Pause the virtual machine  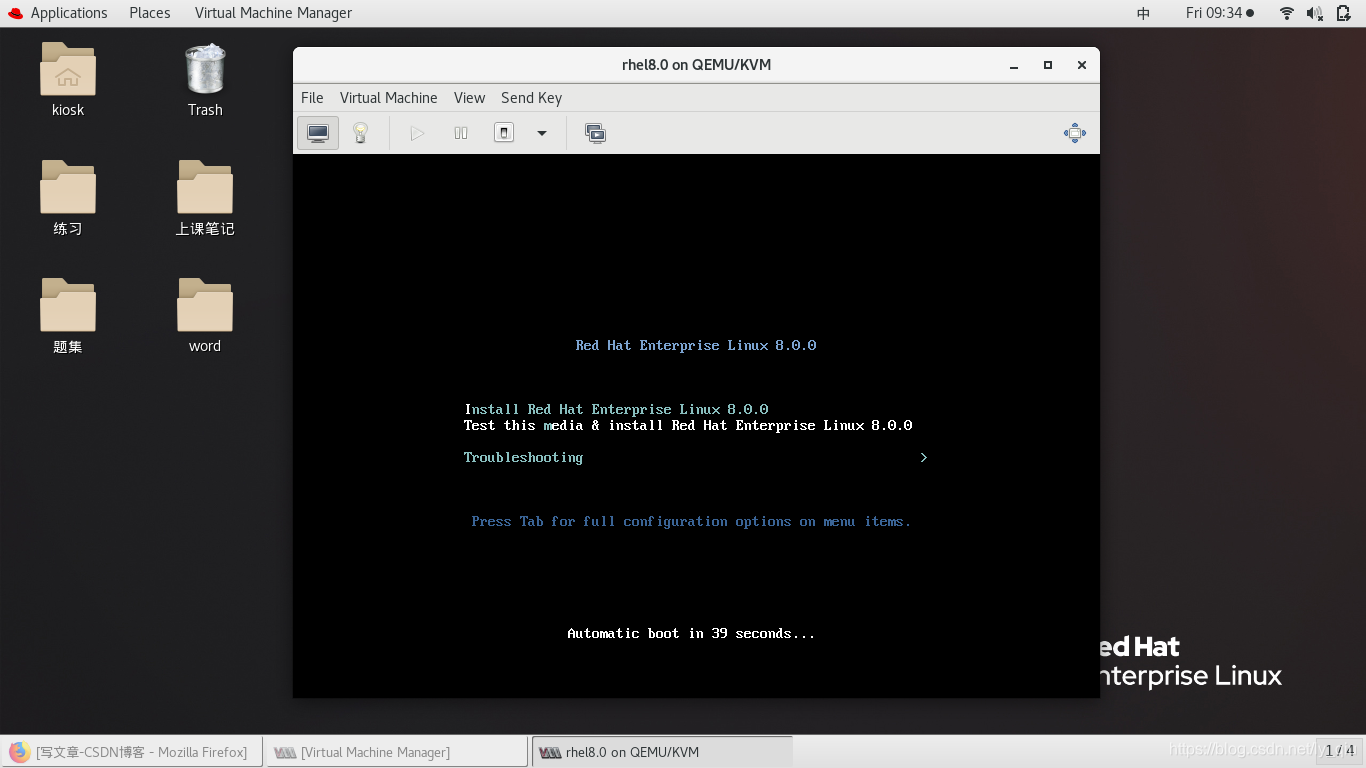pos(461,133)
